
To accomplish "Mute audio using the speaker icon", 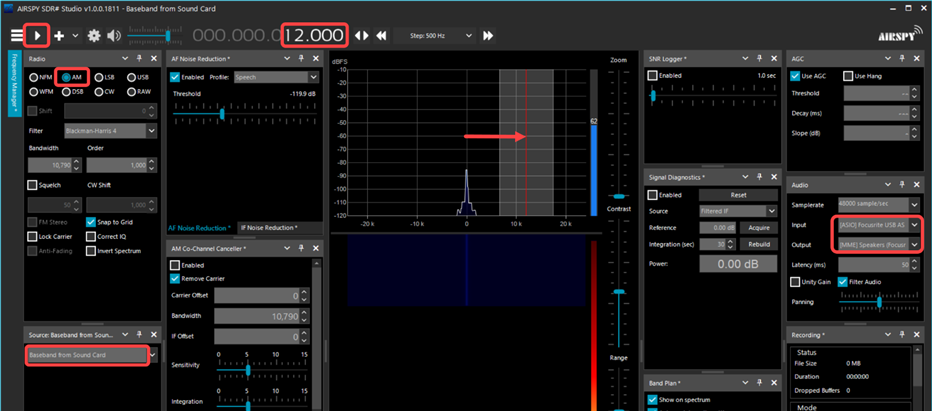I will click(x=114, y=35).
